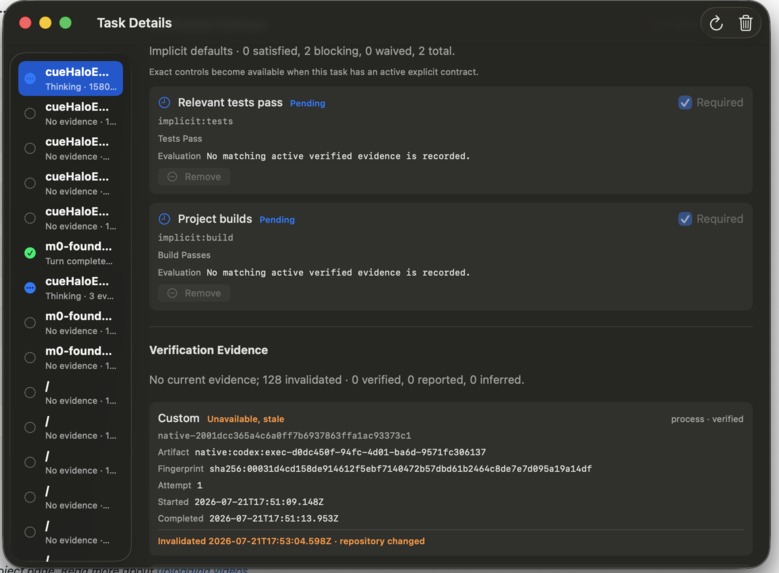Select the cueHaloE task showing 'Thinking · 1580'

click(x=71, y=79)
